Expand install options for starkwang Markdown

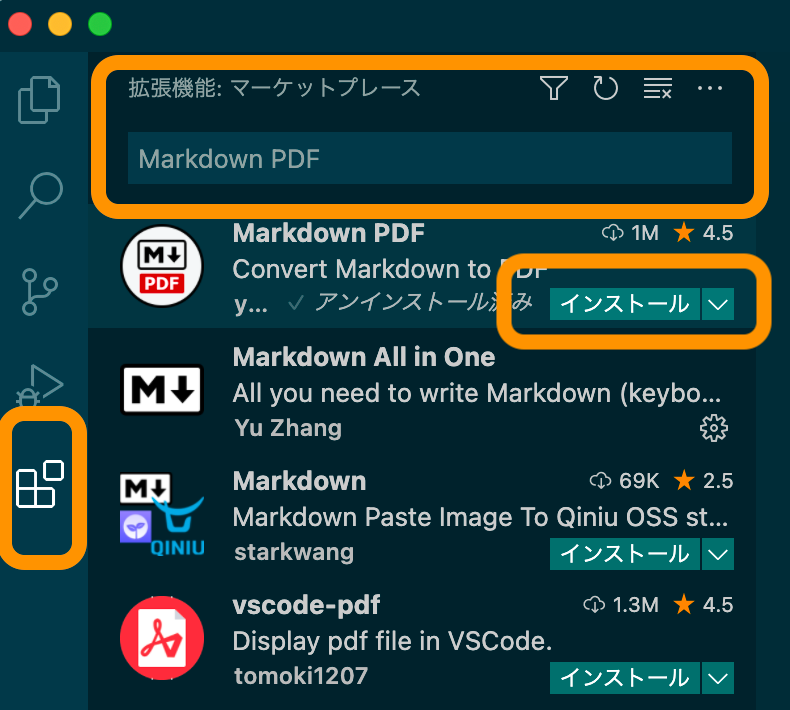click(x=717, y=554)
